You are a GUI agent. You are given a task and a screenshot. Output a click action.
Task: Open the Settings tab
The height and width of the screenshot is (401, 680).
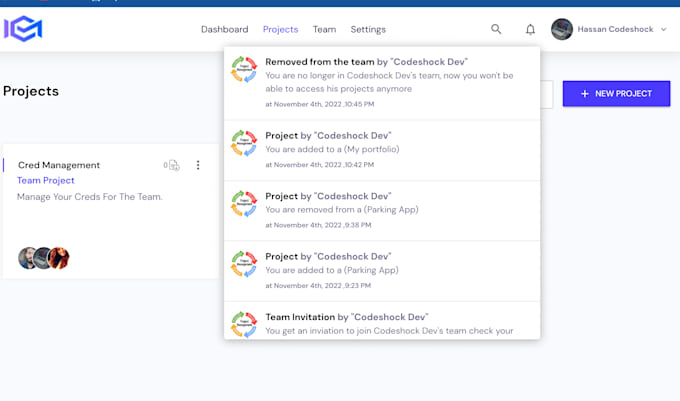click(x=368, y=30)
